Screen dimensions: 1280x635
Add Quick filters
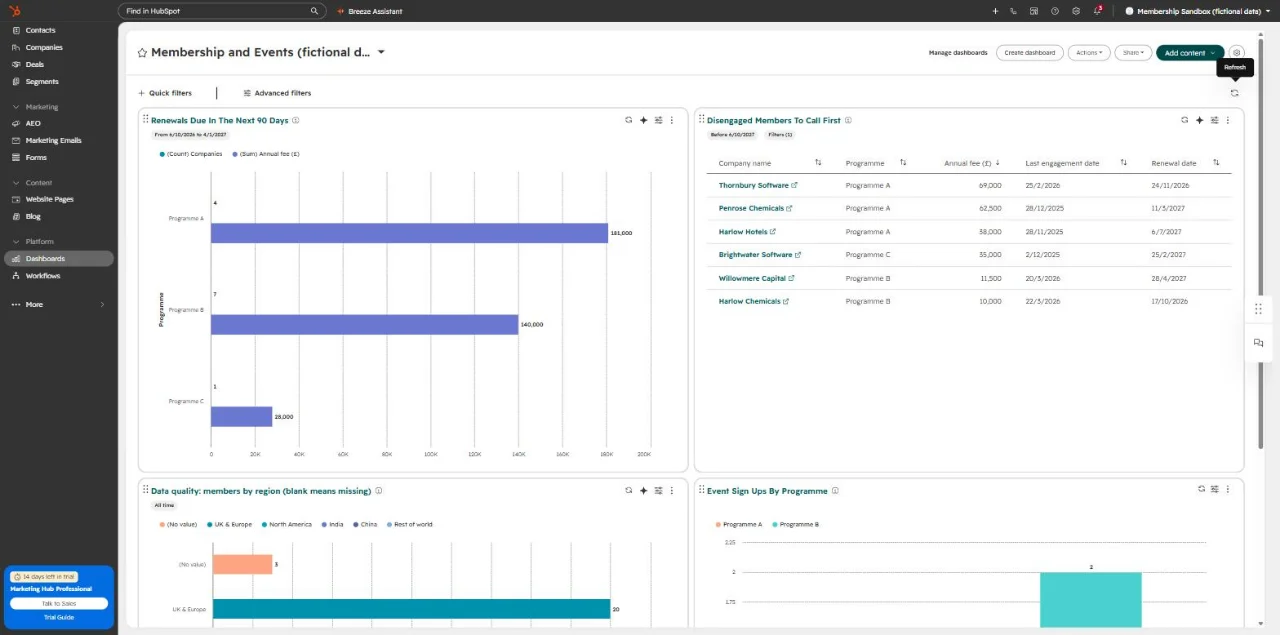(x=165, y=93)
